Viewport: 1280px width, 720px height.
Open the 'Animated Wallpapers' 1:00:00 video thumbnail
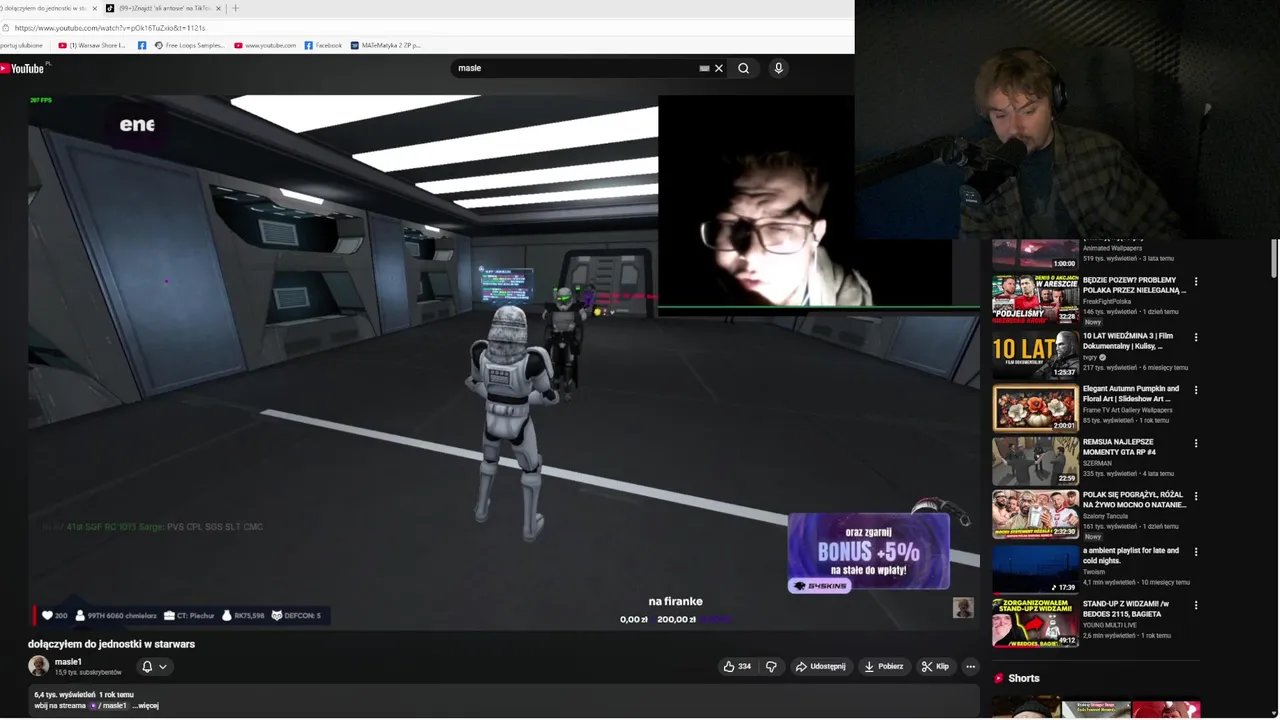pyautogui.click(x=1035, y=255)
